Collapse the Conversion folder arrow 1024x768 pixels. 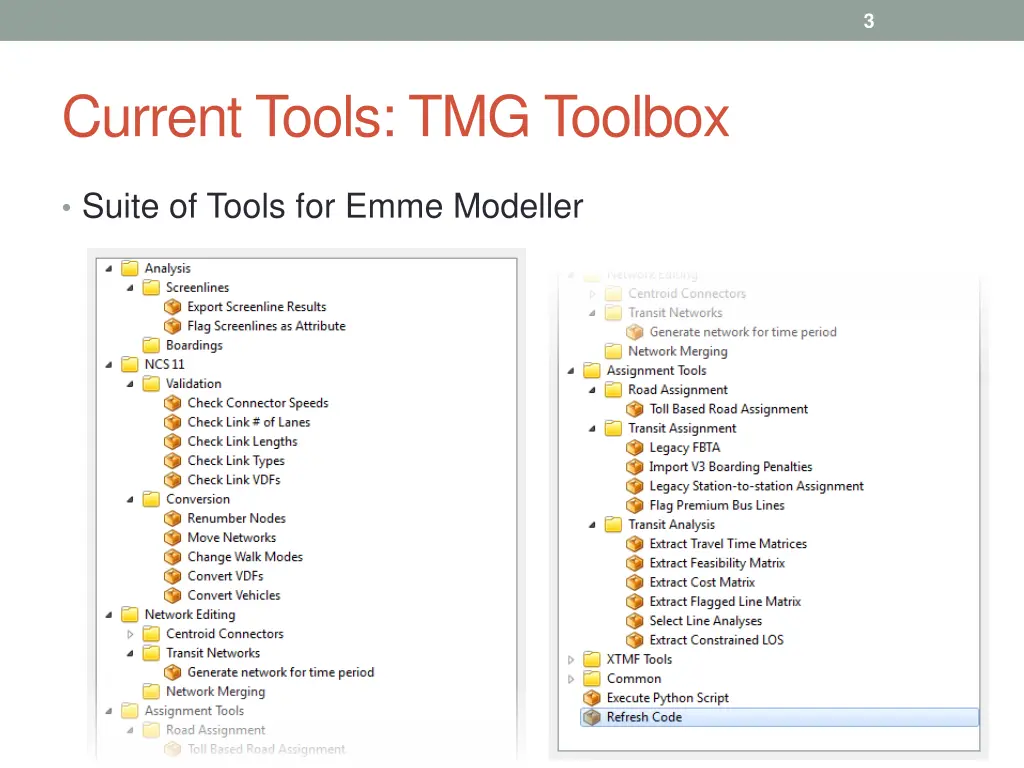tap(130, 500)
